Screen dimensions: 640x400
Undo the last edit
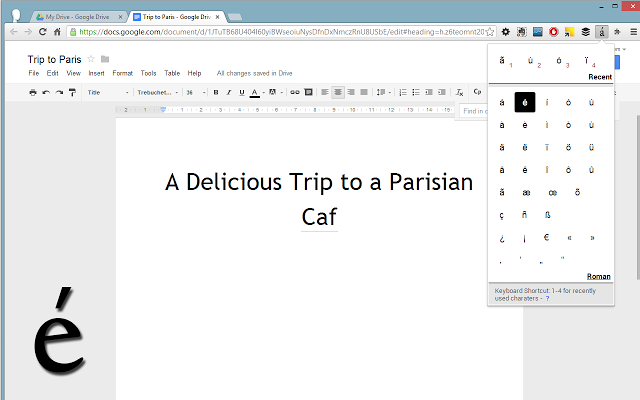point(46,92)
